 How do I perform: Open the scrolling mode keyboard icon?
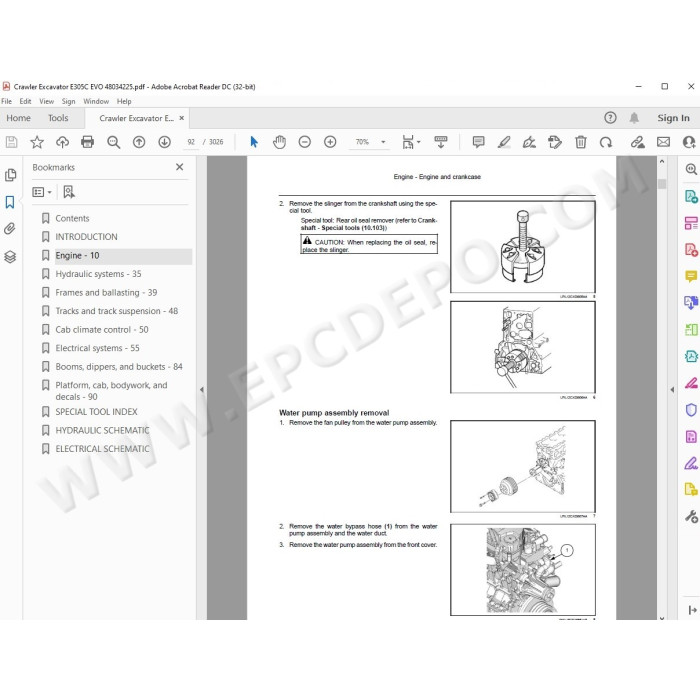pos(441,142)
